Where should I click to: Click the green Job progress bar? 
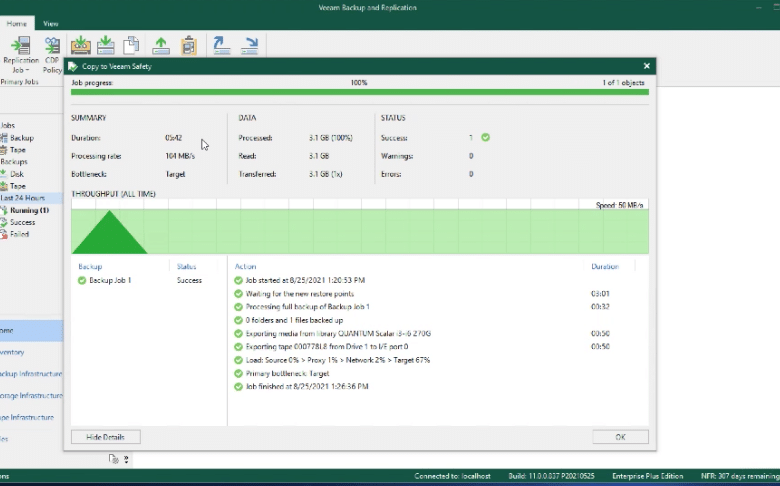[x=360, y=92]
